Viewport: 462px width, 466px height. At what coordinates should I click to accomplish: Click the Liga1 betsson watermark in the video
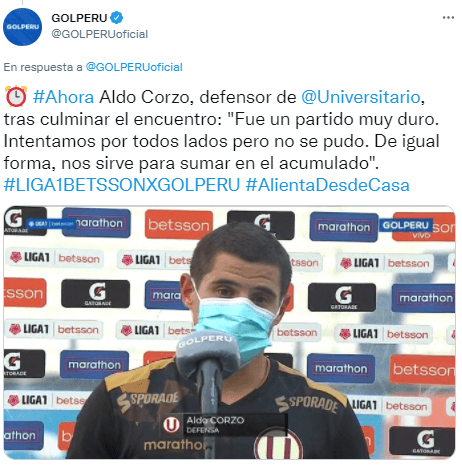pyautogui.click(x=51, y=224)
